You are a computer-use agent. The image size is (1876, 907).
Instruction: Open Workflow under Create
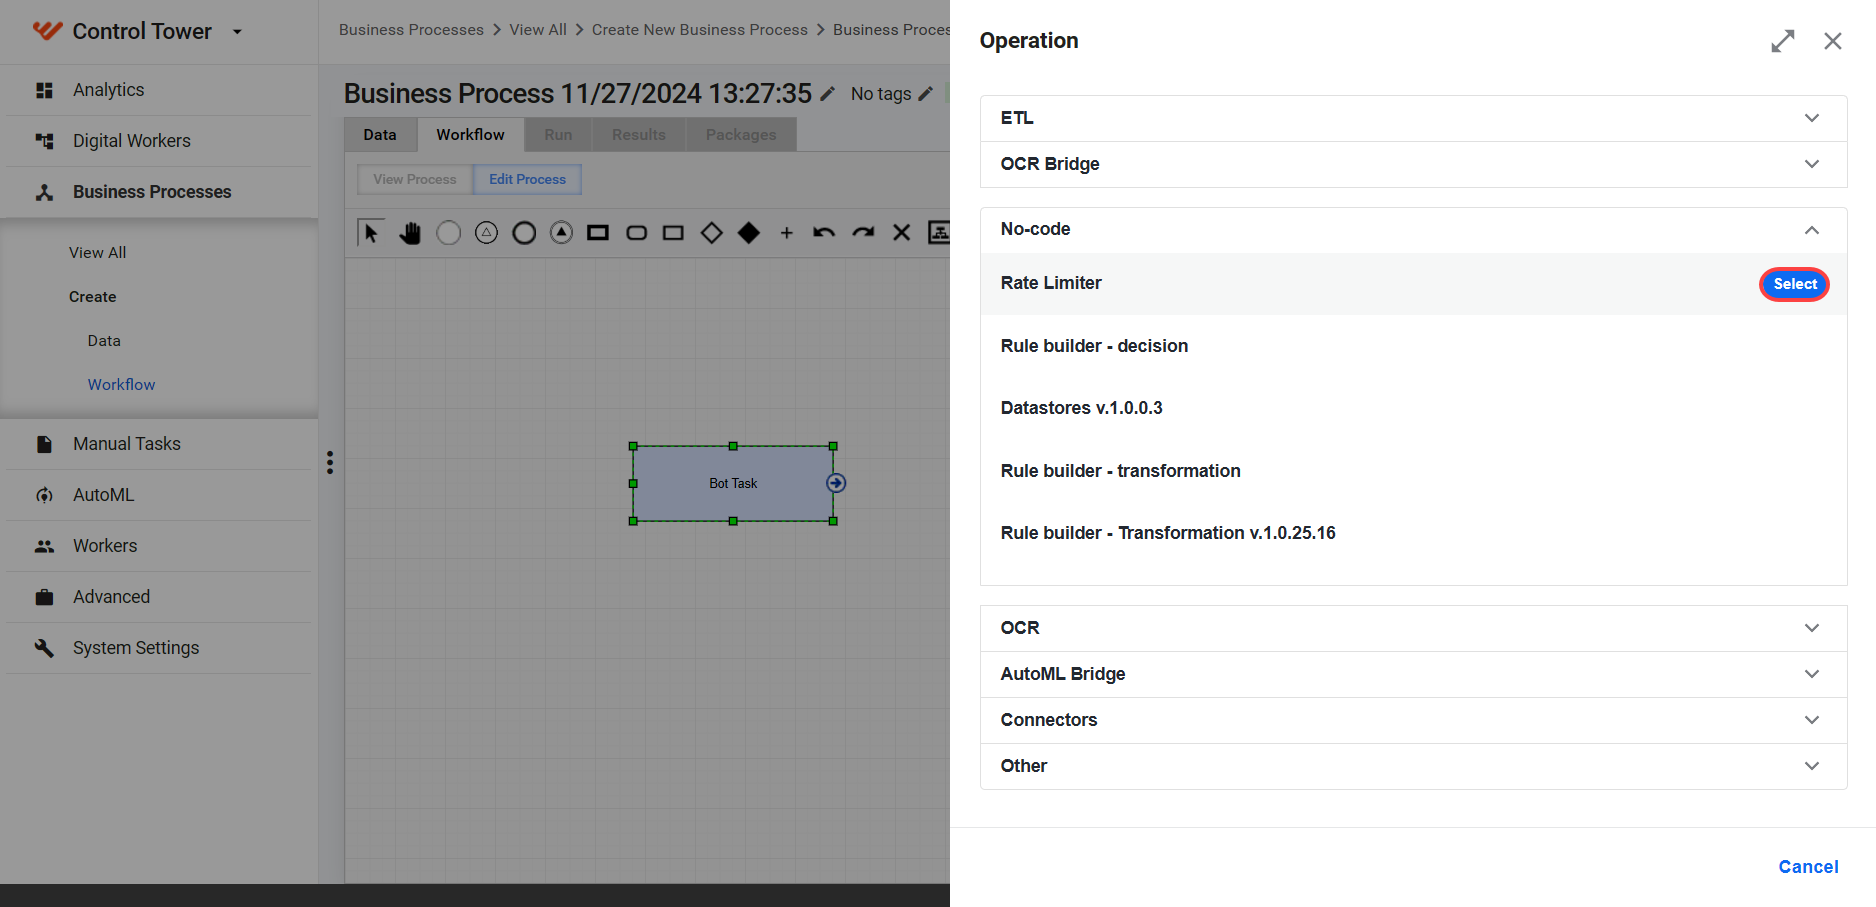(x=121, y=385)
